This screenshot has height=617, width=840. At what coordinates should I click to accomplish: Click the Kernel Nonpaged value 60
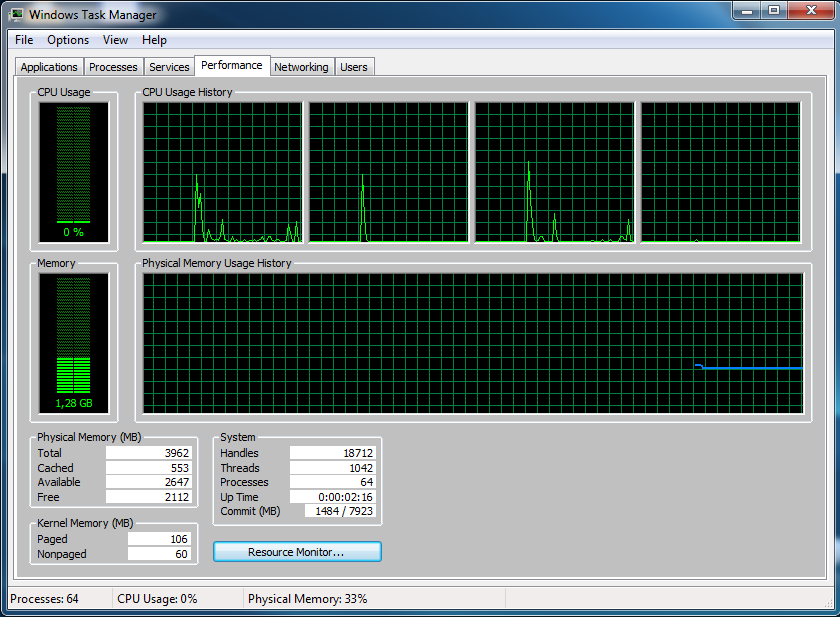coord(159,554)
